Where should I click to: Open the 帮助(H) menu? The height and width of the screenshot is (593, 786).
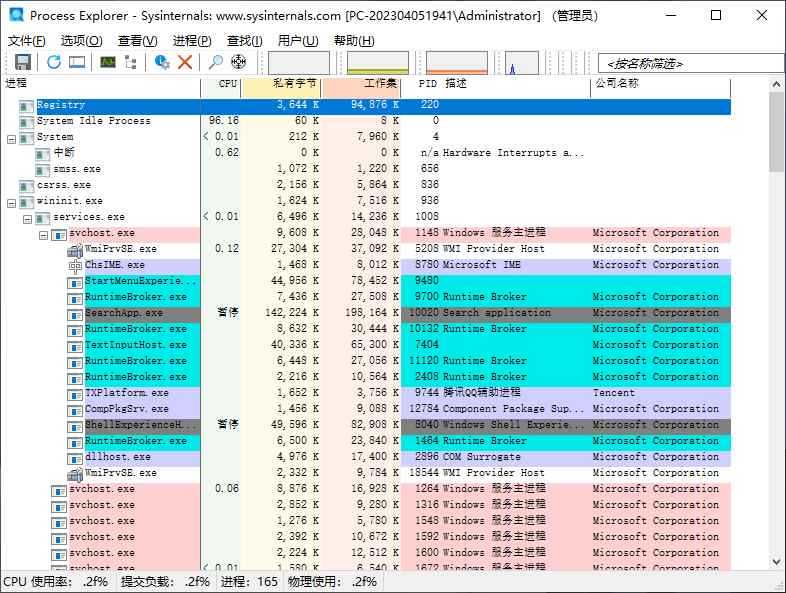click(x=354, y=41)
